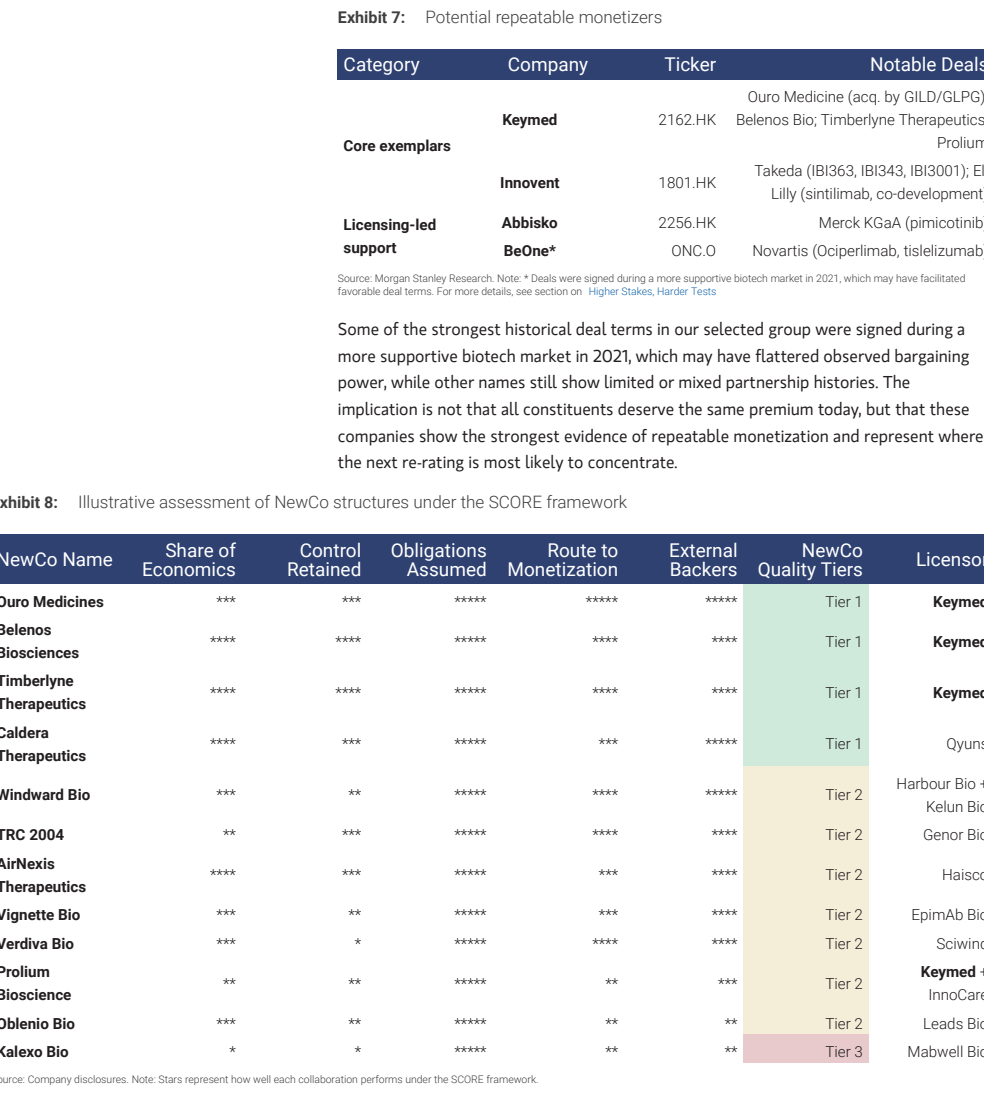
Task: Select the Keymed company name in Exhibit 7
Action: coord(530,120)
